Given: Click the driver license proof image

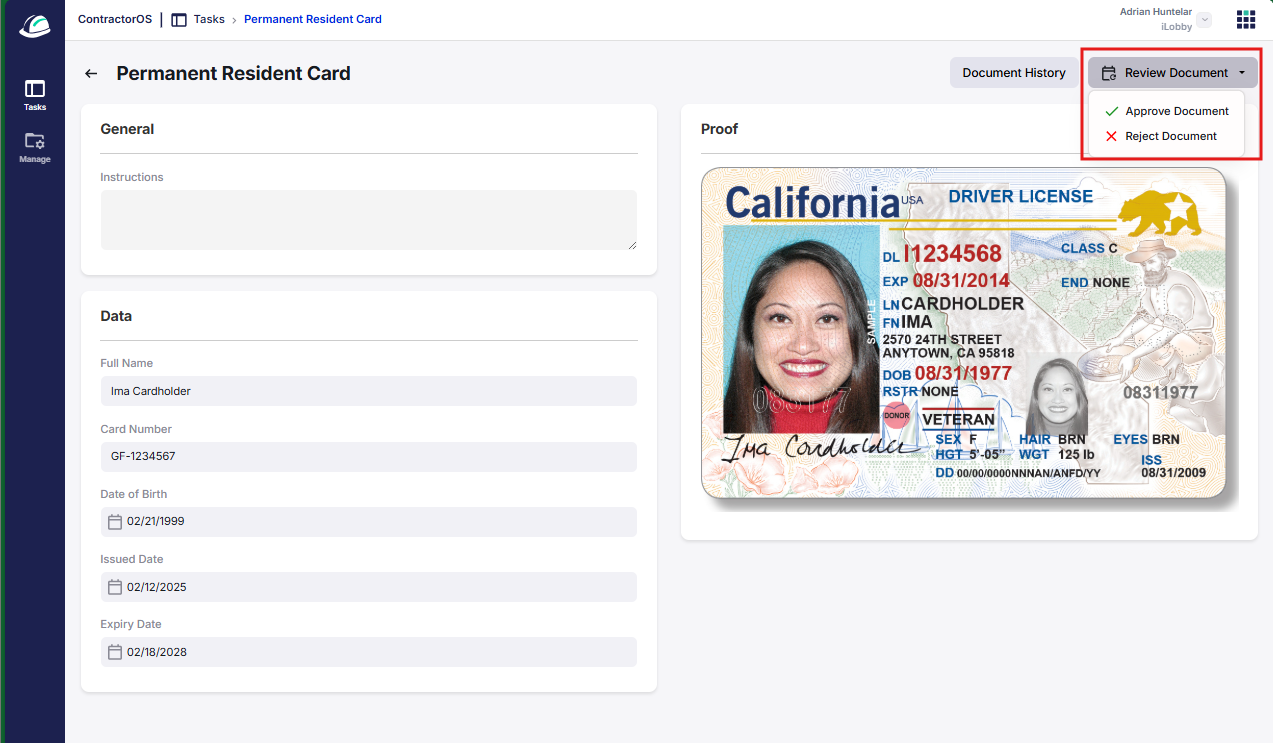Looking at the screenshot, I should coord(963,333).
